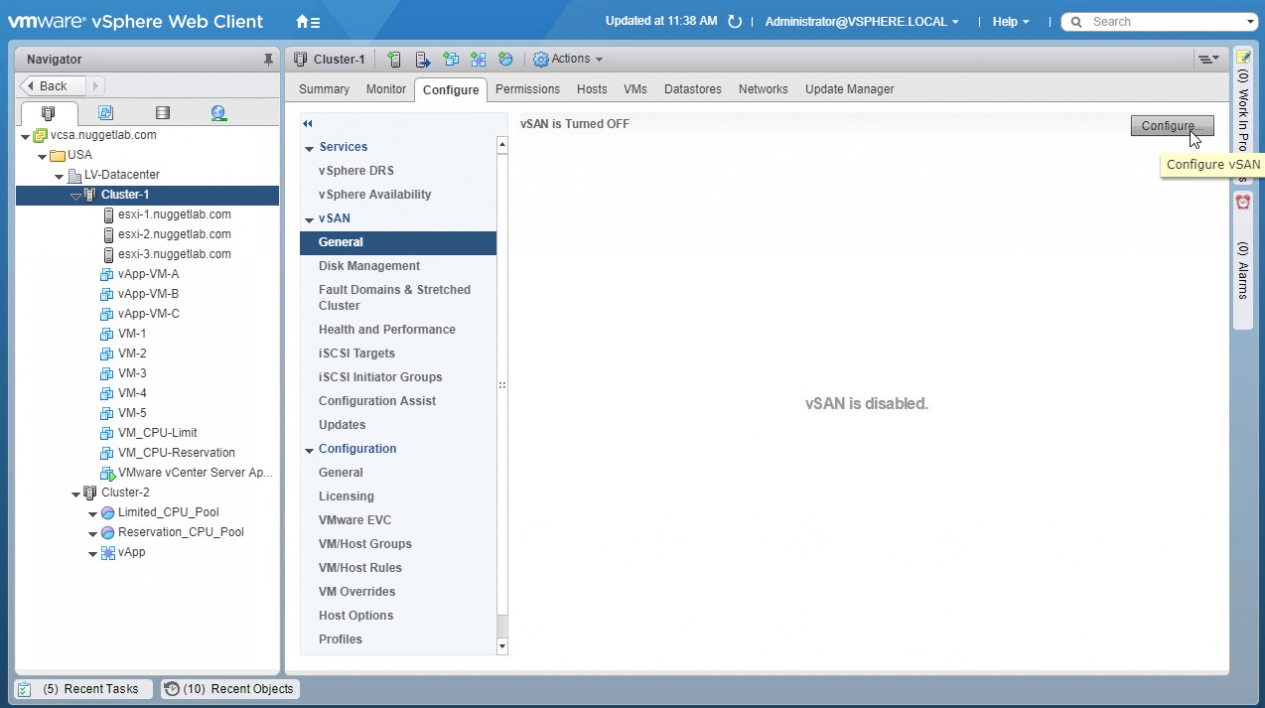Go to the vSphere home icon menu
Viewport: 1265px width, 708px height.
point(308,22)
